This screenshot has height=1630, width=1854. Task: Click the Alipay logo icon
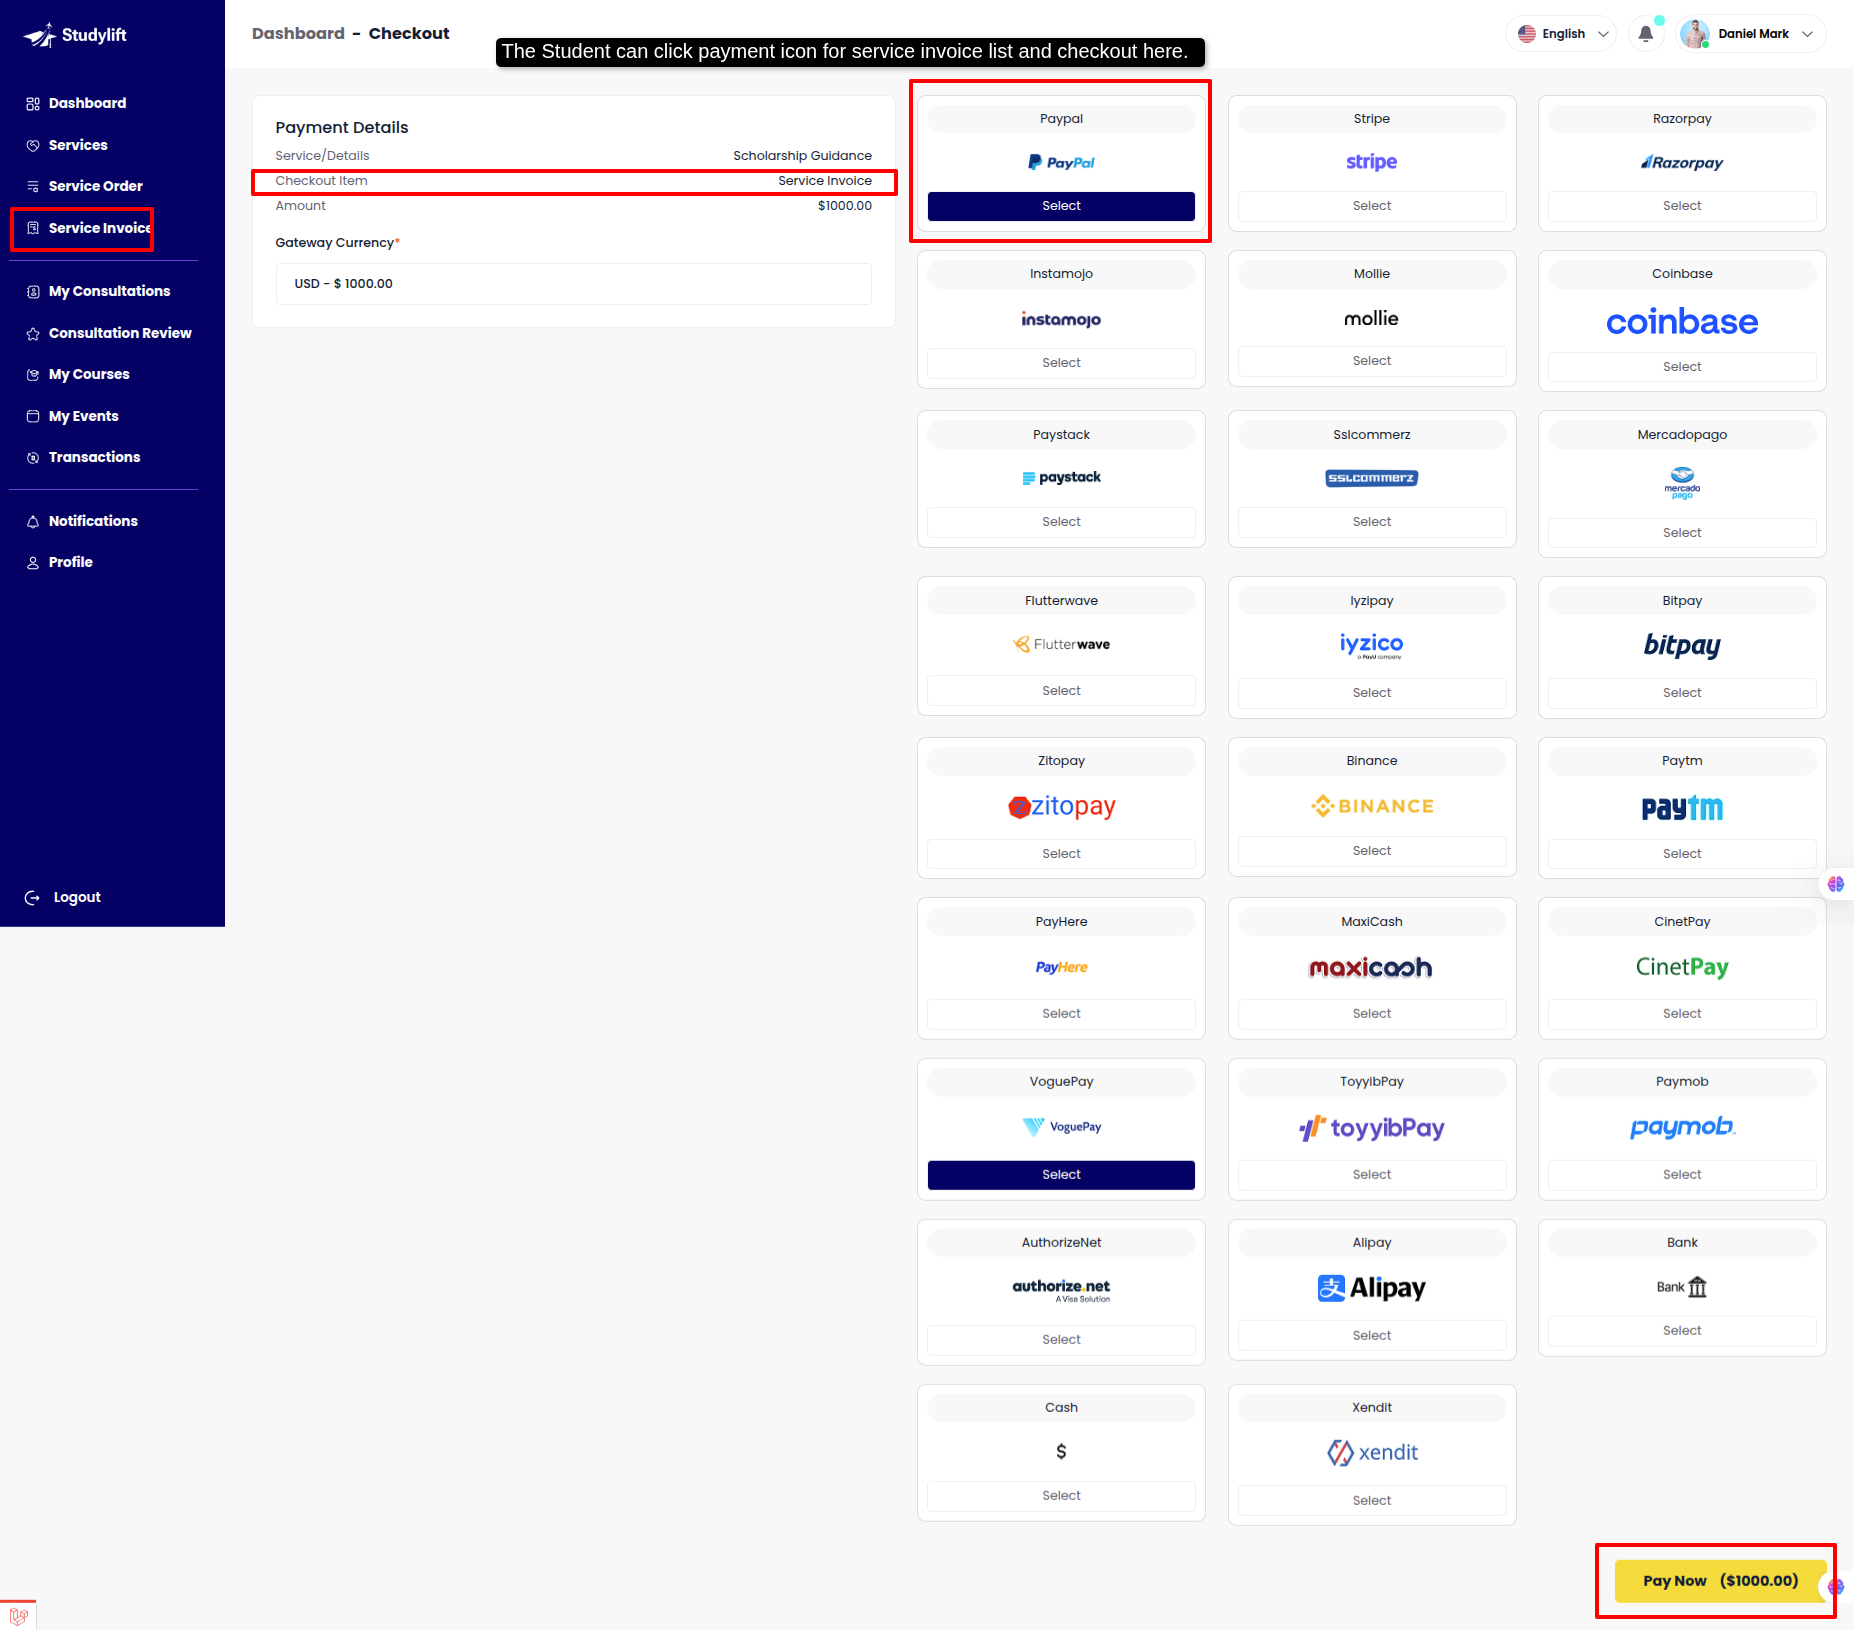[1371, 1288]
